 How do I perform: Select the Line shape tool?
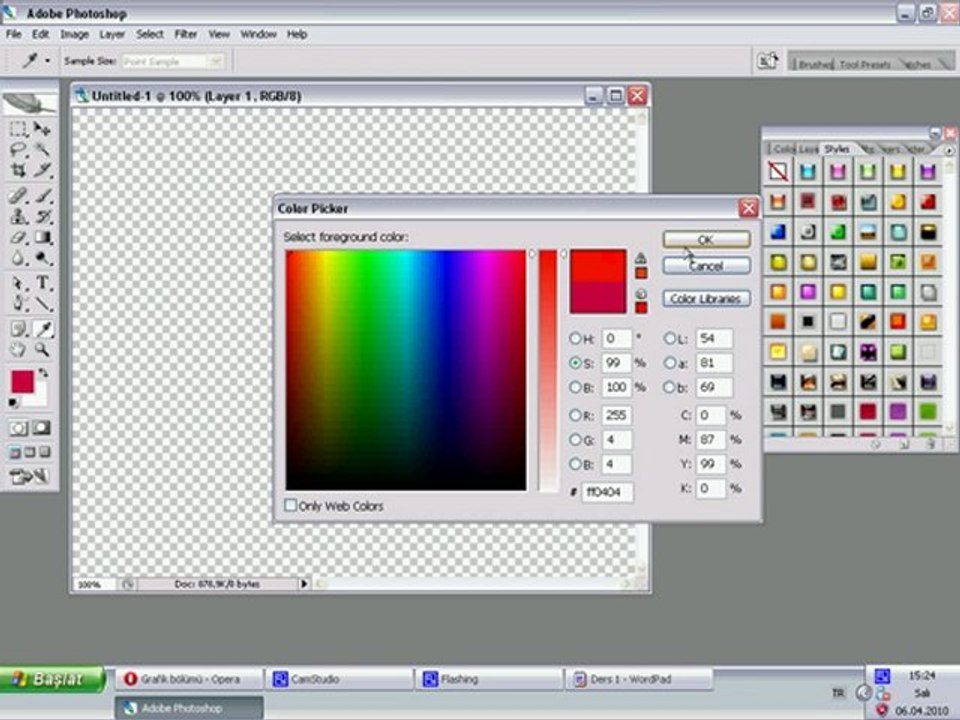pyautogui.click(x=42, y=303)
